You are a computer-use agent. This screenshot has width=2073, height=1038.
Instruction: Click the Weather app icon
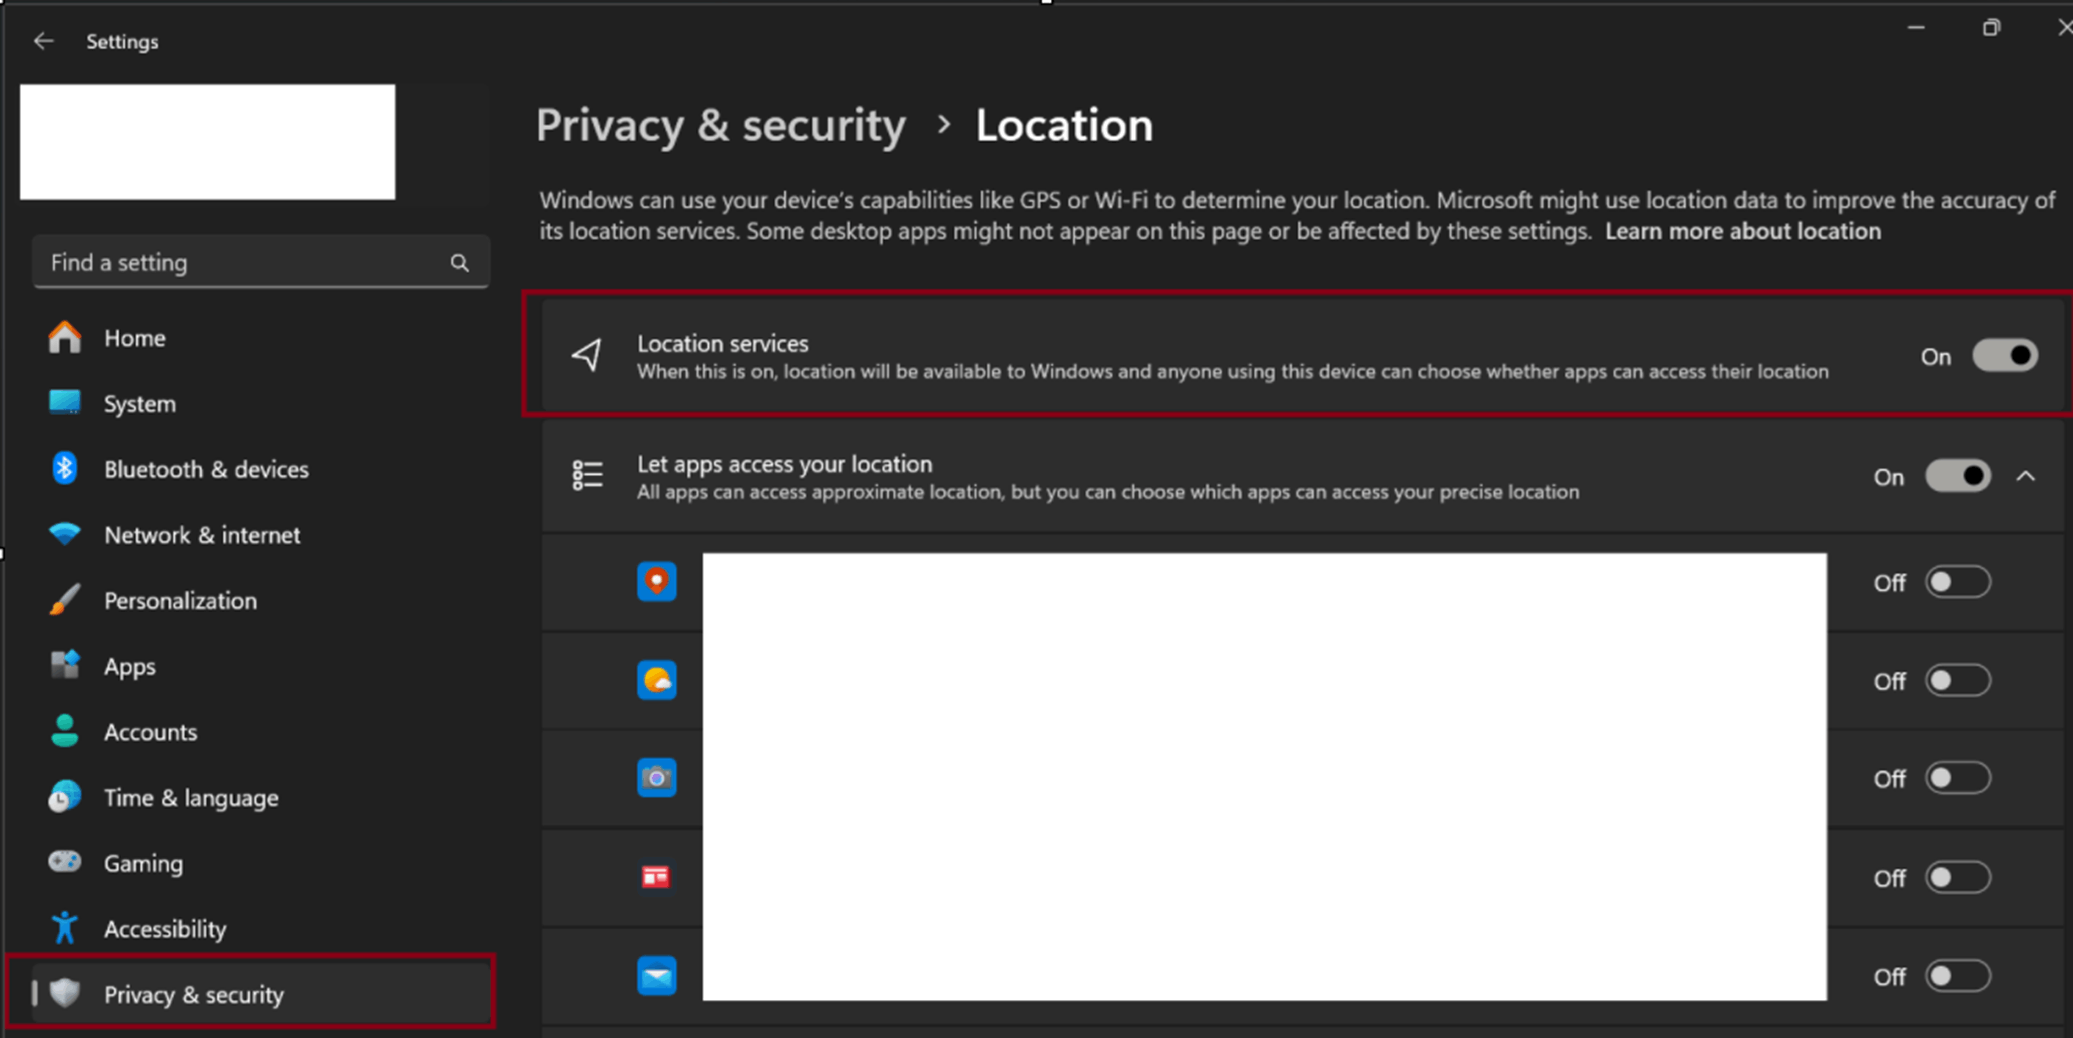tap(657, 681)
